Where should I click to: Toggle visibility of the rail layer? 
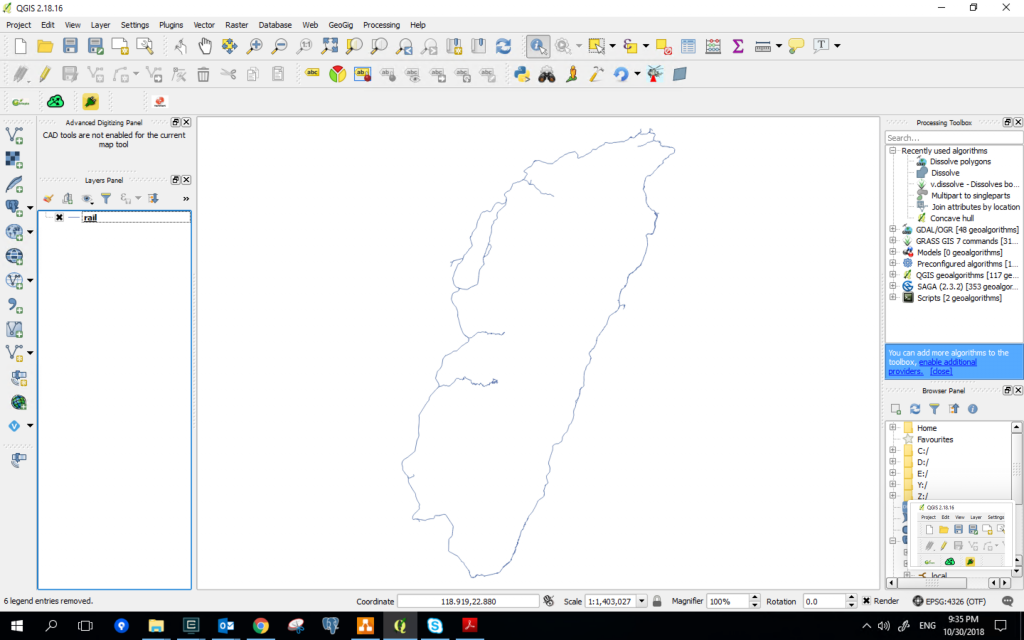pyautogui.click(x=59, y=217)
